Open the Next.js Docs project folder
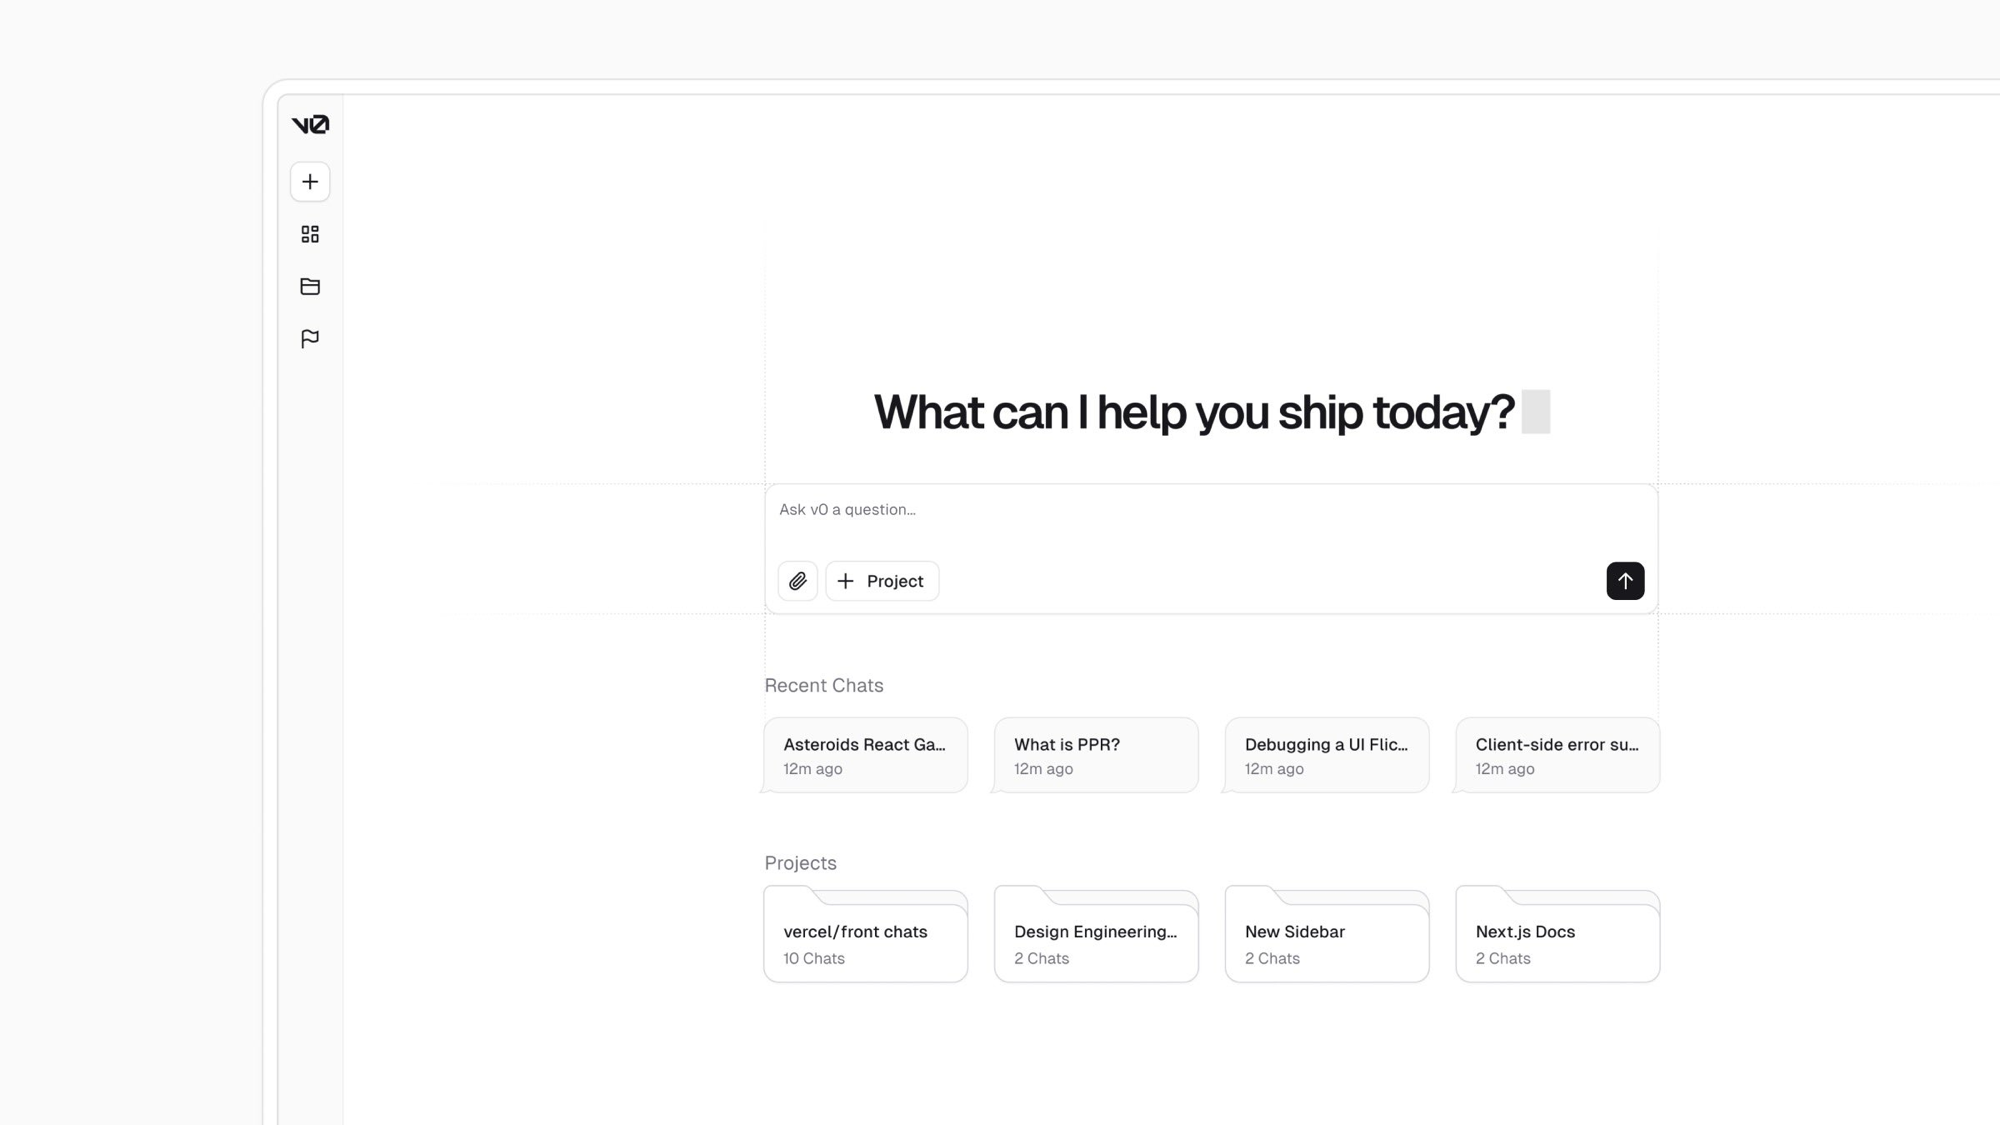The height and width of the screenshot is (1125, 2000). coord(1557,942)
